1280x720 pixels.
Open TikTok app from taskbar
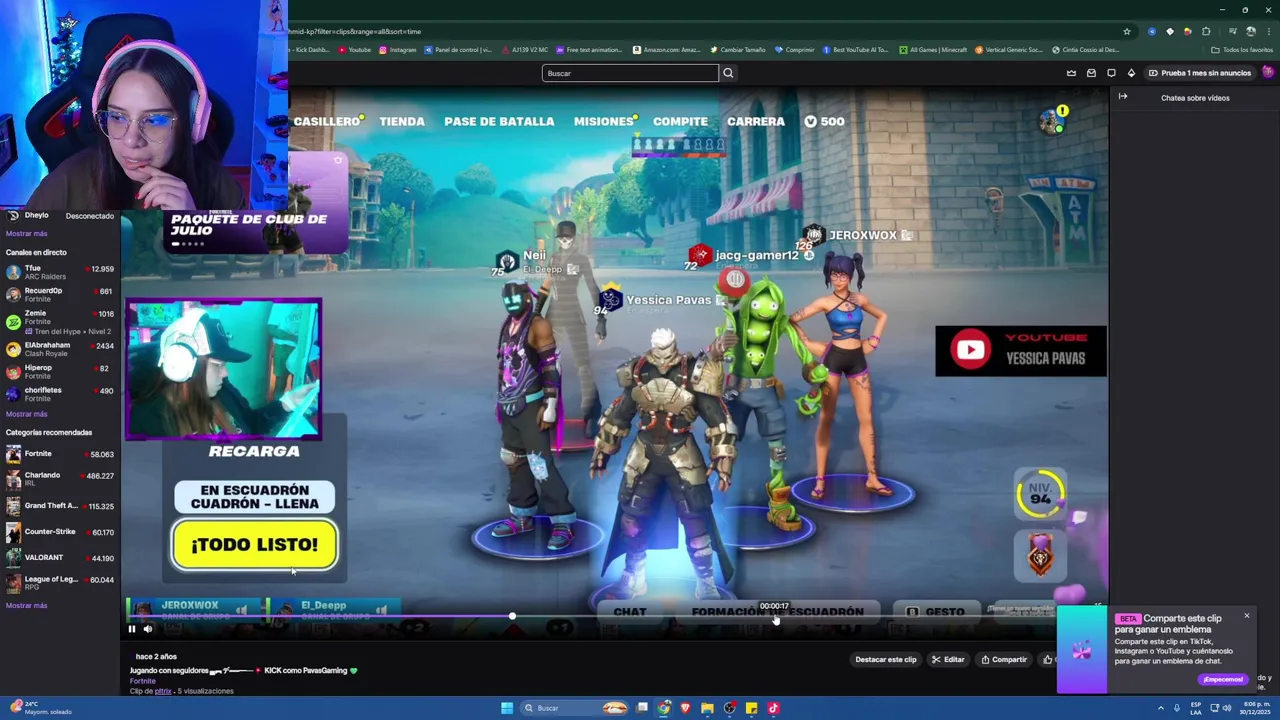(x=773, y=708)
